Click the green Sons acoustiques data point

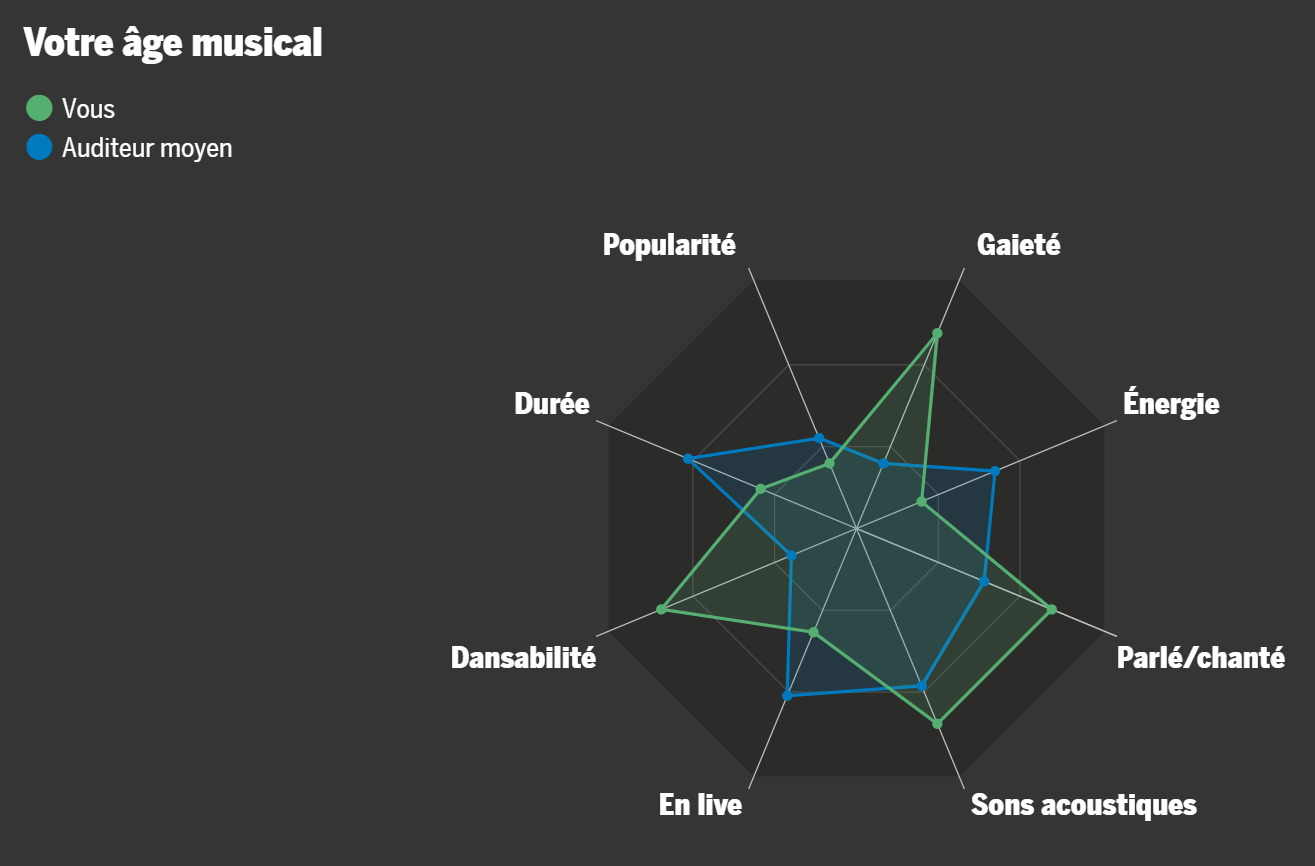(937, 723)
